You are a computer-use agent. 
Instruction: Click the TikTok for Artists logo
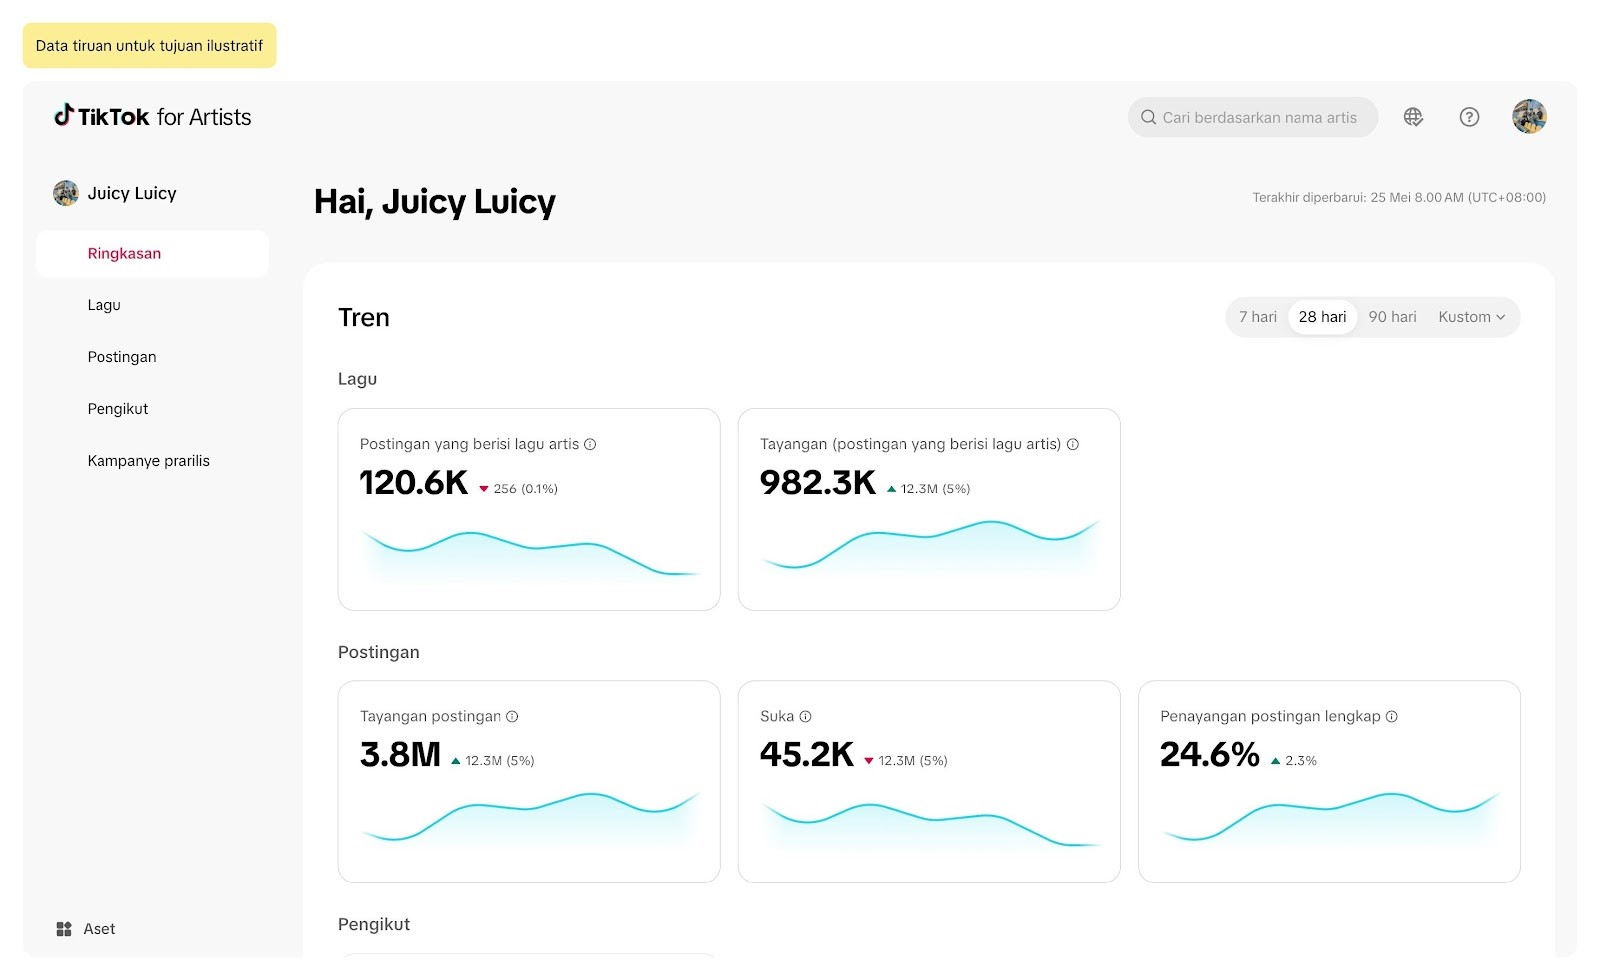152,117
